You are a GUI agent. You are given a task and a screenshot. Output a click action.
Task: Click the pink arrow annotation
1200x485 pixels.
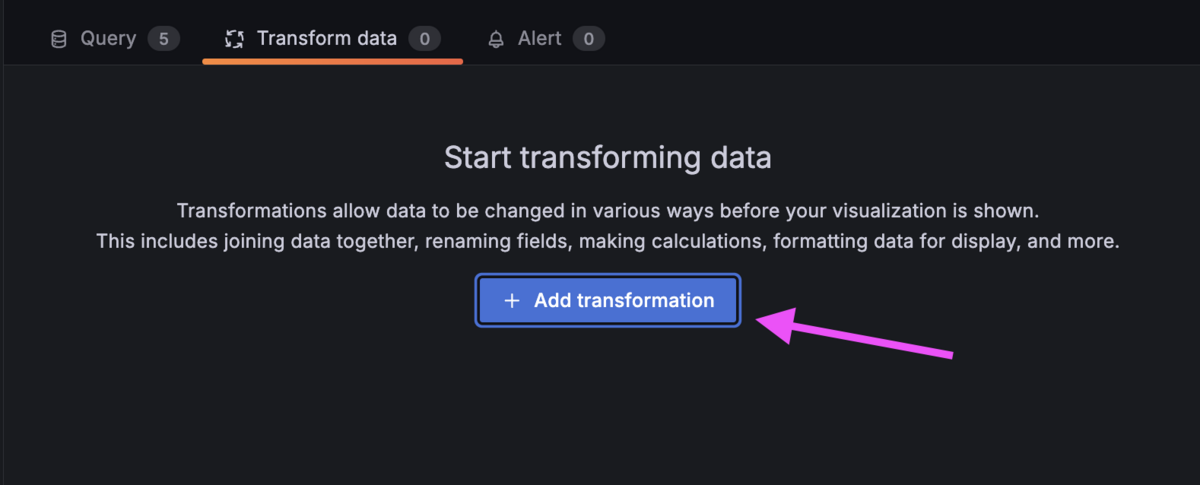click(855, 332)
